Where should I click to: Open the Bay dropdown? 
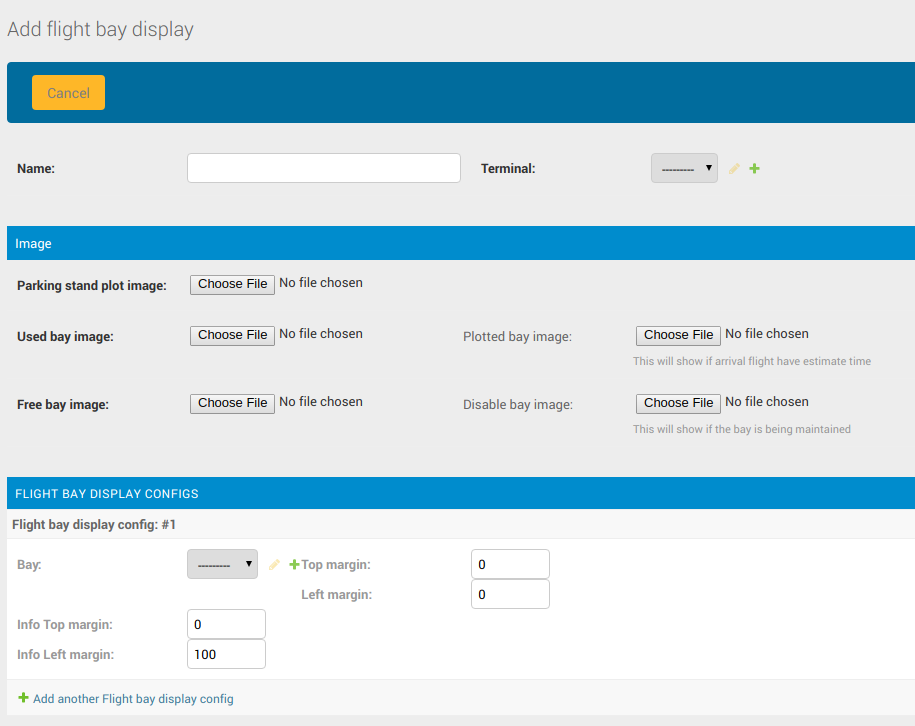click(x=222, y=564)
